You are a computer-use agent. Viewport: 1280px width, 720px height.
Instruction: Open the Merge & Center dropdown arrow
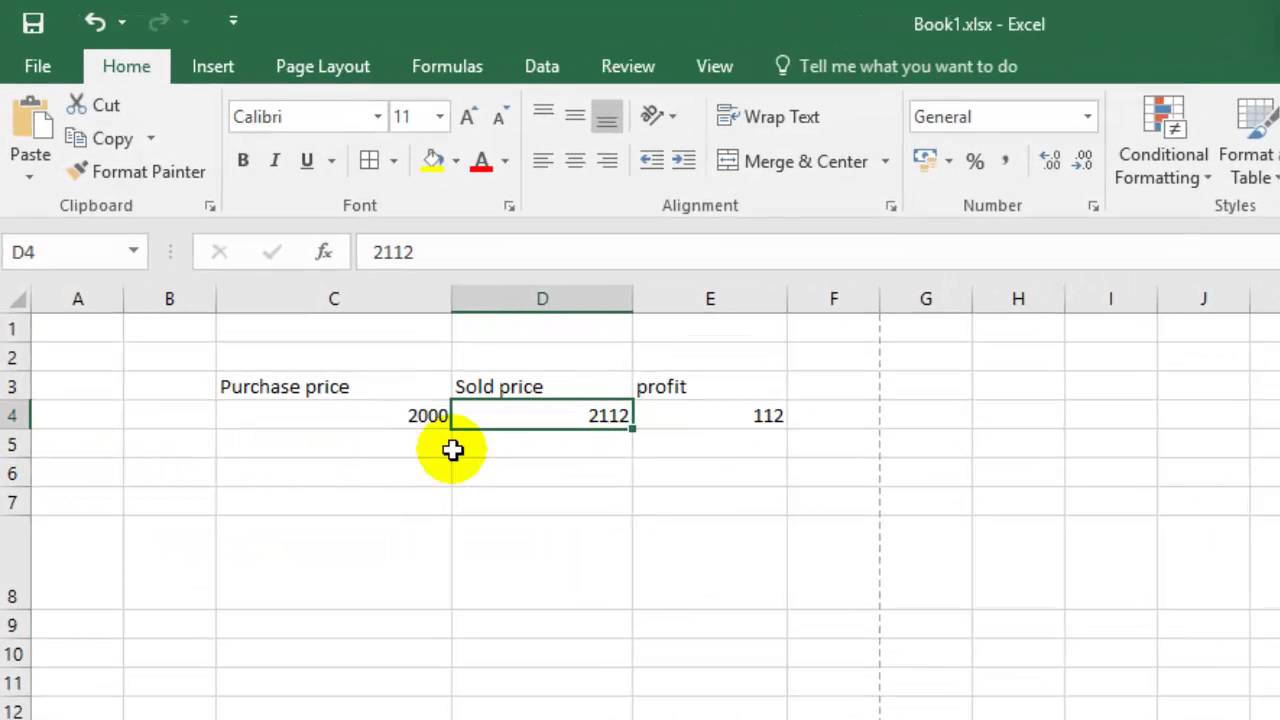[x=885, y=161]
